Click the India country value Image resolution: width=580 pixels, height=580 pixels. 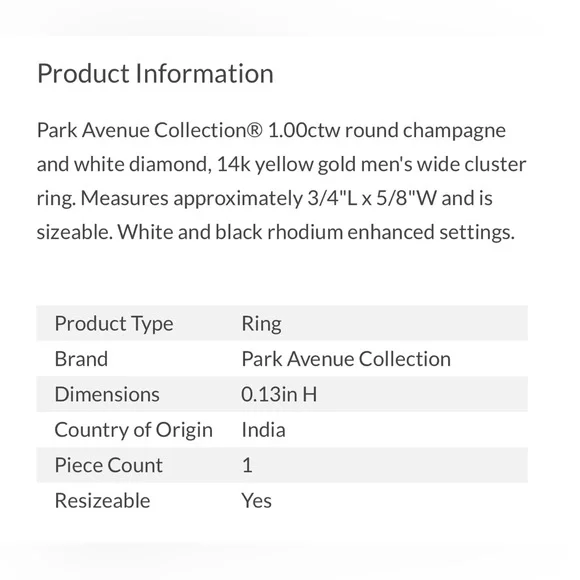click(263, 430)
